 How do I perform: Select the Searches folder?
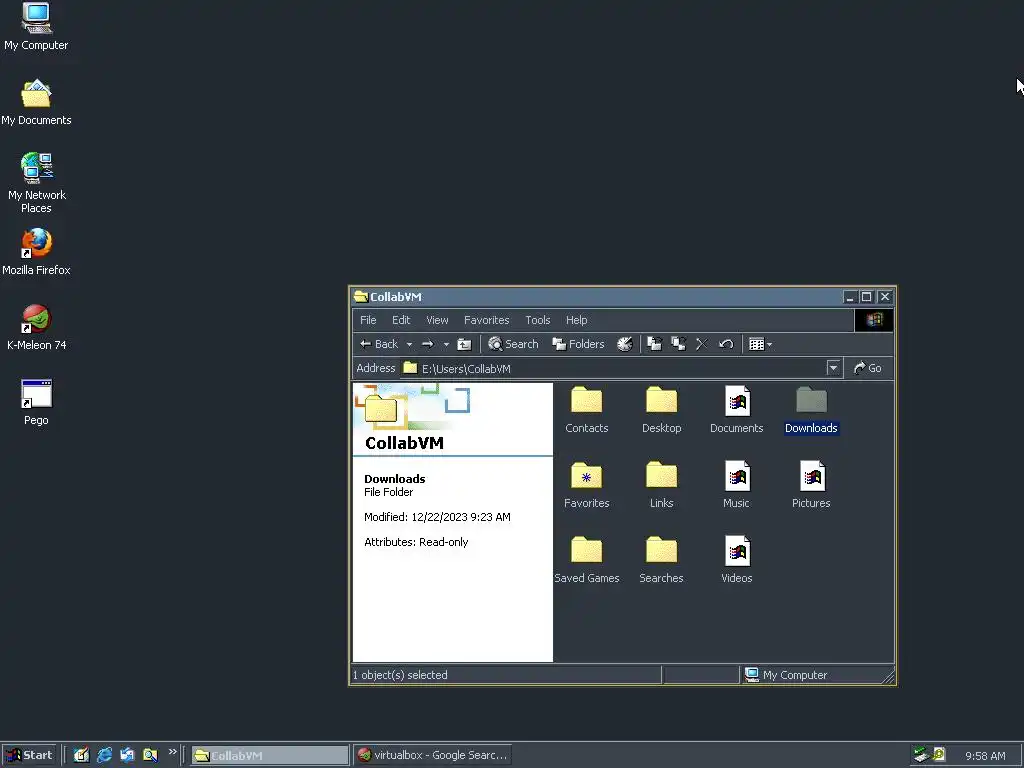[662, 560]
